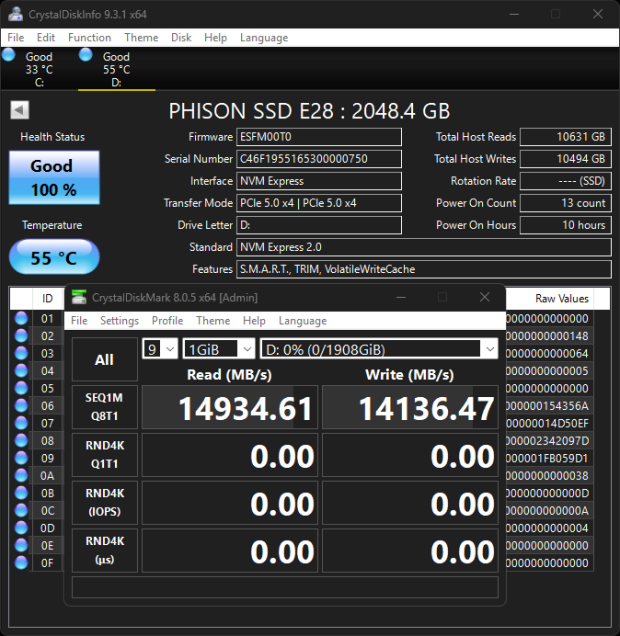Image resolution: width=620 pixels, height=636 pixels.
Task: Click the Features field S.M.A.R.T., TRIM
Action: click(424, 269)
